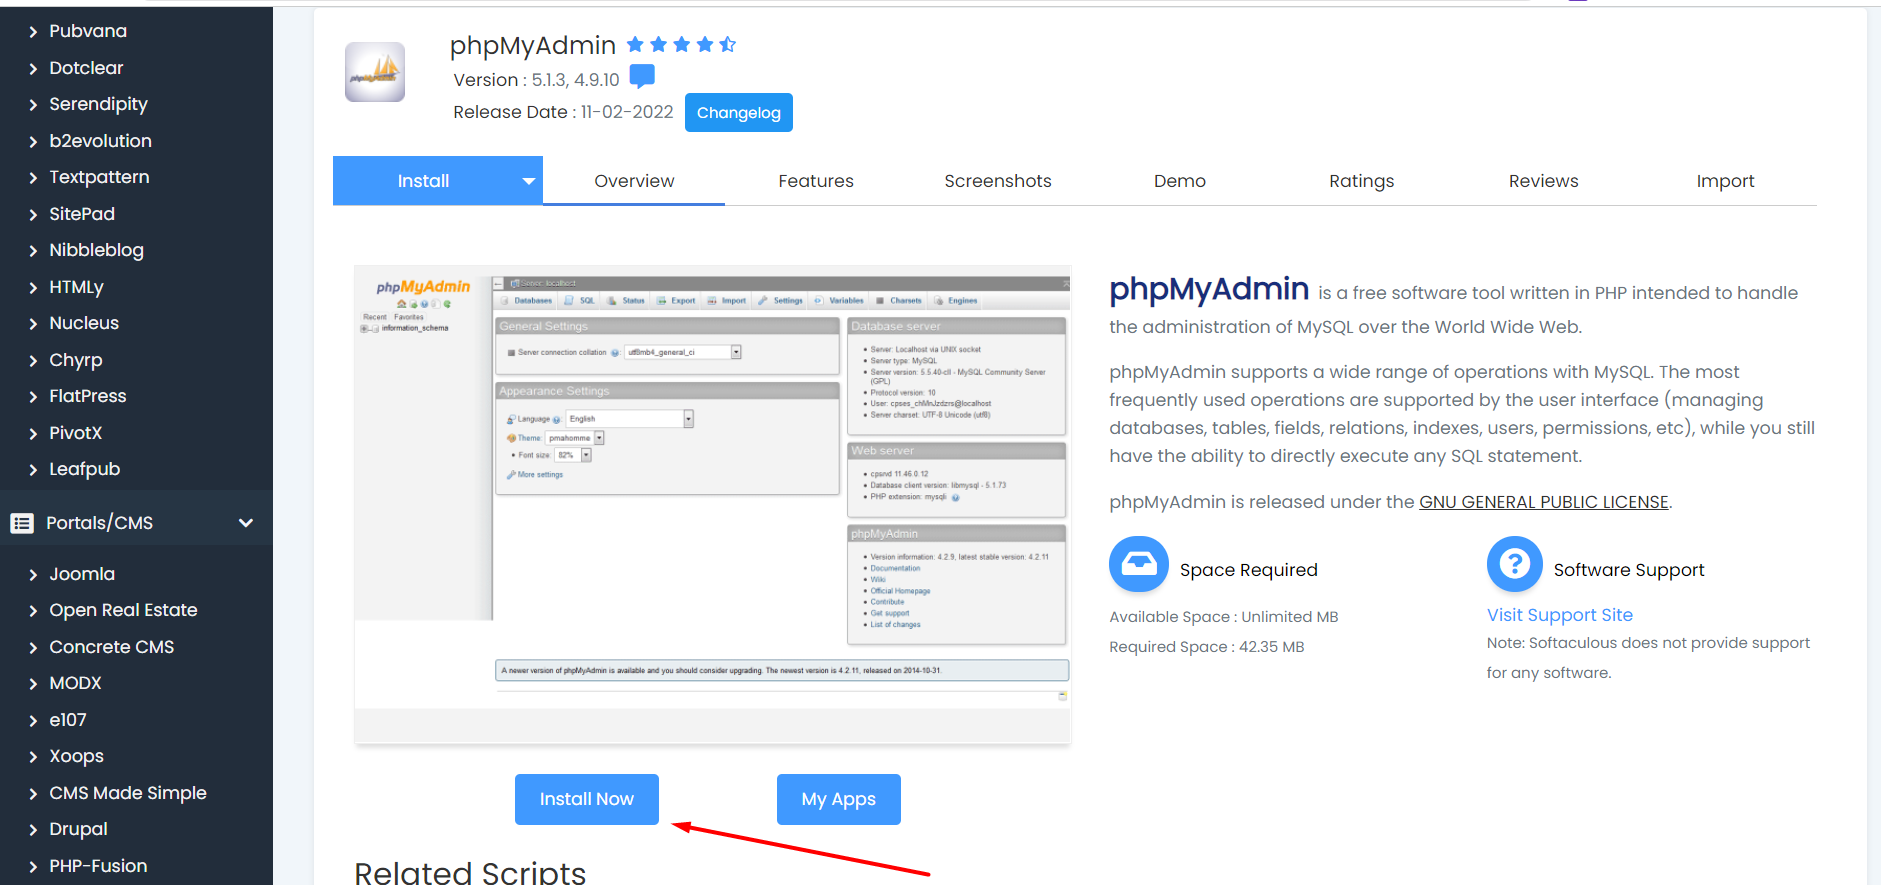Click the half-filled fifth rating star
The height and width of the screenshot is (885, 1881).
[x=728, y=44]
